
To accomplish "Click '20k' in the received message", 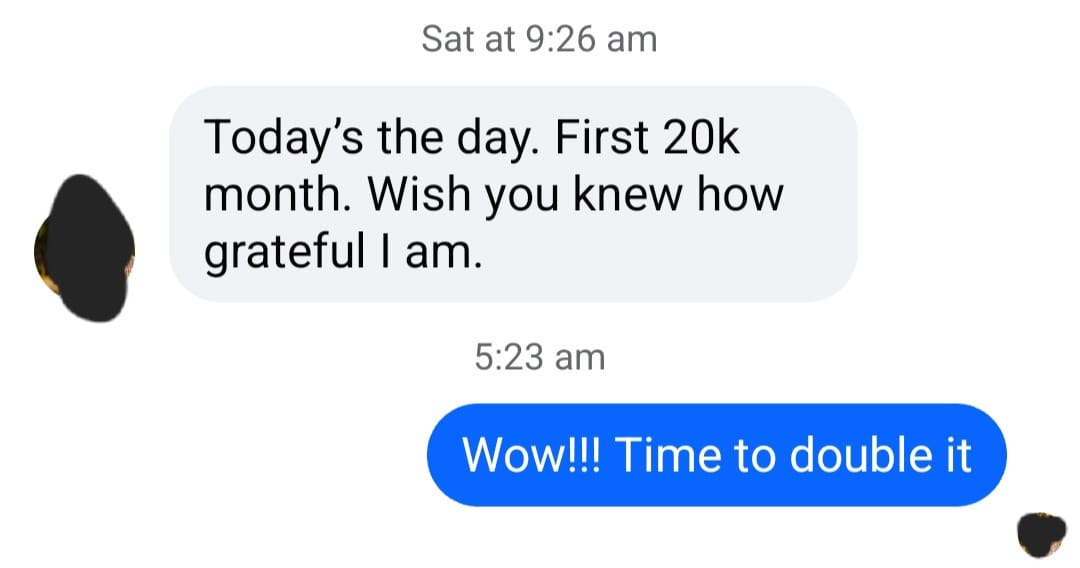I will pos(700,137).
